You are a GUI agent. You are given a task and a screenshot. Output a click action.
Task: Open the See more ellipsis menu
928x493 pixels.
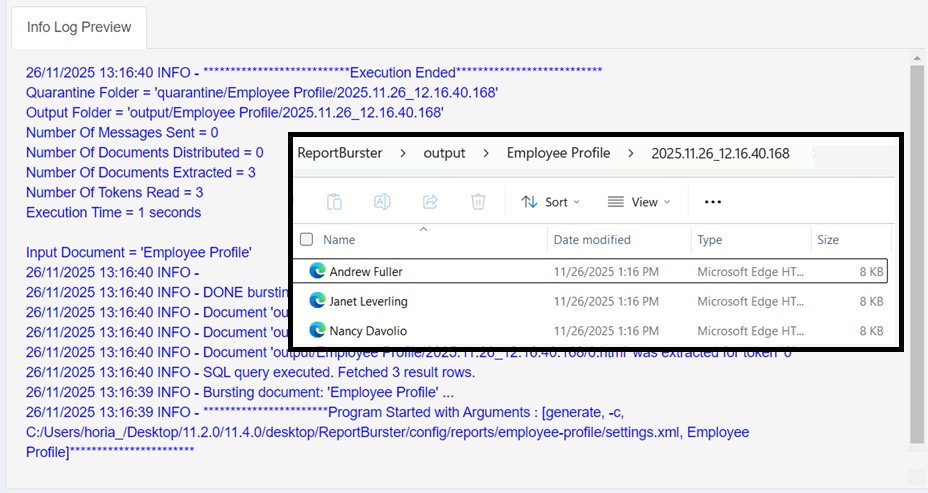pyautogui.click(x=713, y=202)
